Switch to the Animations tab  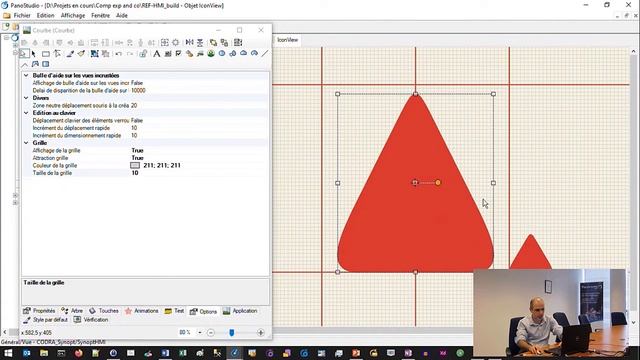pyautogui.click(x=141, y=311)
